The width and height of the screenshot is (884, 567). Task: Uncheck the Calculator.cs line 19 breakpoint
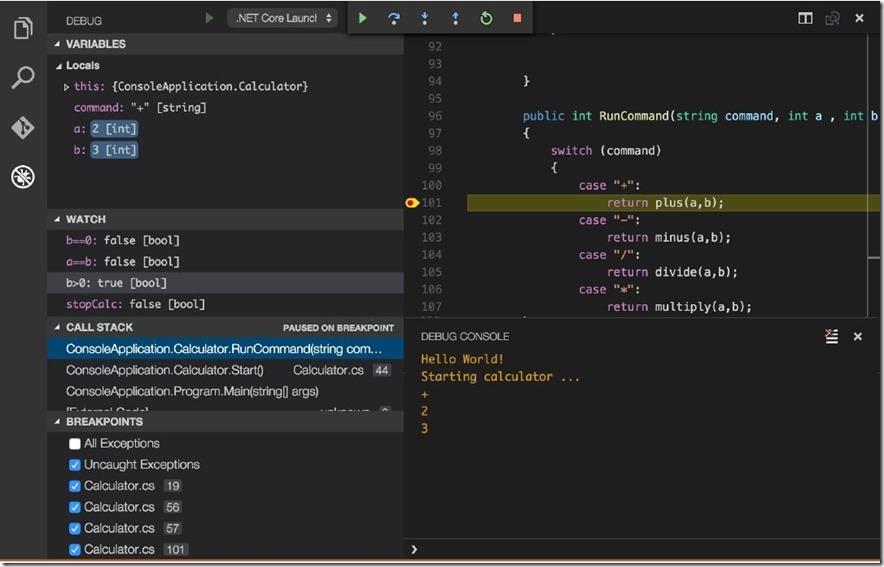pos(74,486)
